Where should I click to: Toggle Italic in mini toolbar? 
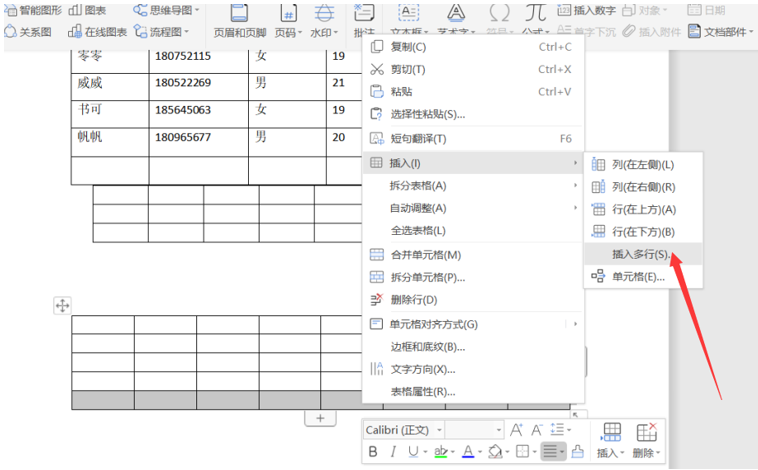pos(393,452)
